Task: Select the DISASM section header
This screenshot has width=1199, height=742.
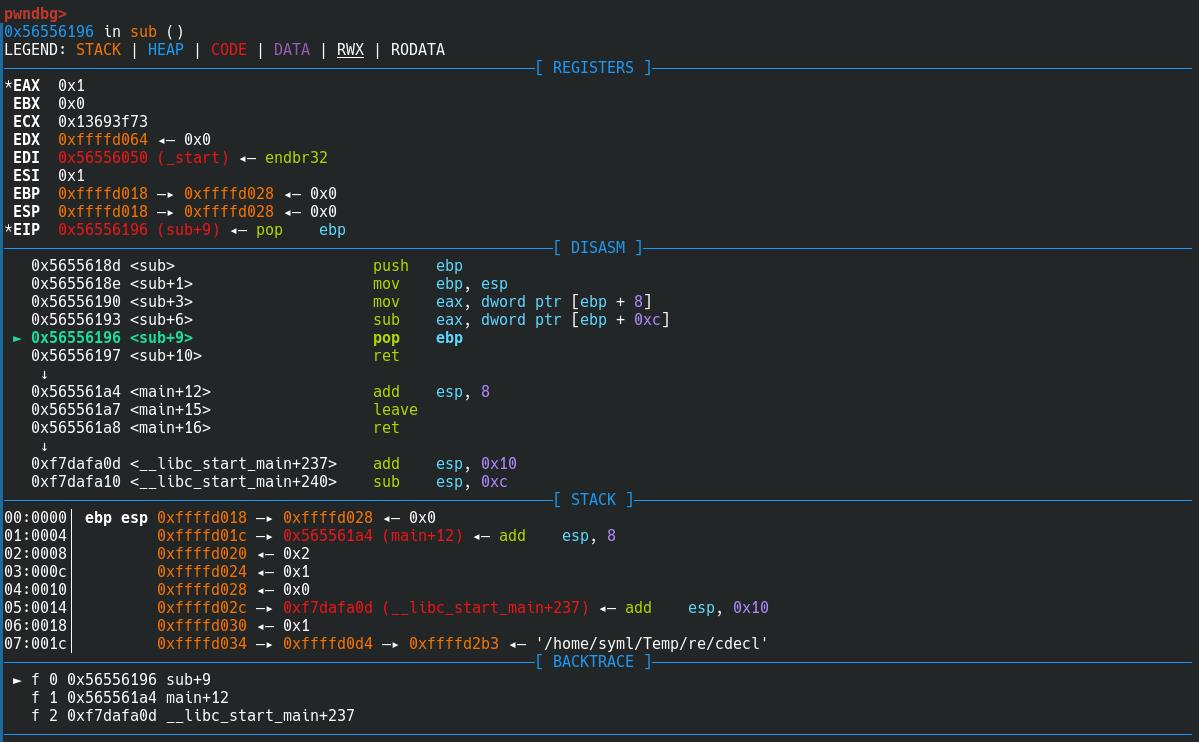Action: pos(597,248)
